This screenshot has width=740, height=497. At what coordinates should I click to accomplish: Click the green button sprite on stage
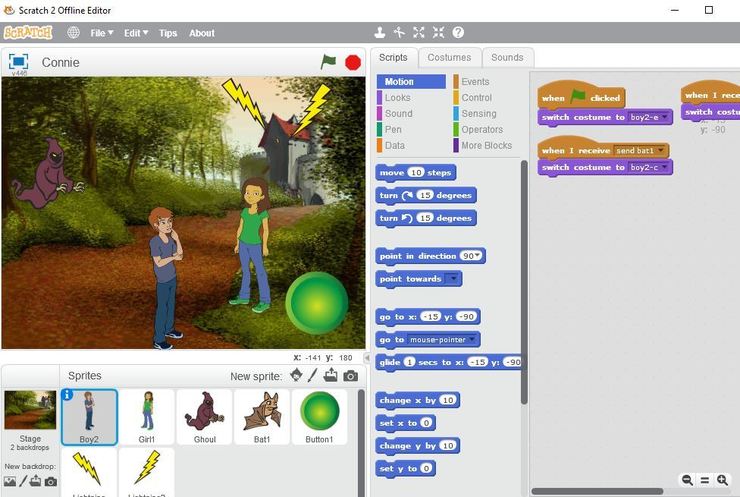pos(317,303)
